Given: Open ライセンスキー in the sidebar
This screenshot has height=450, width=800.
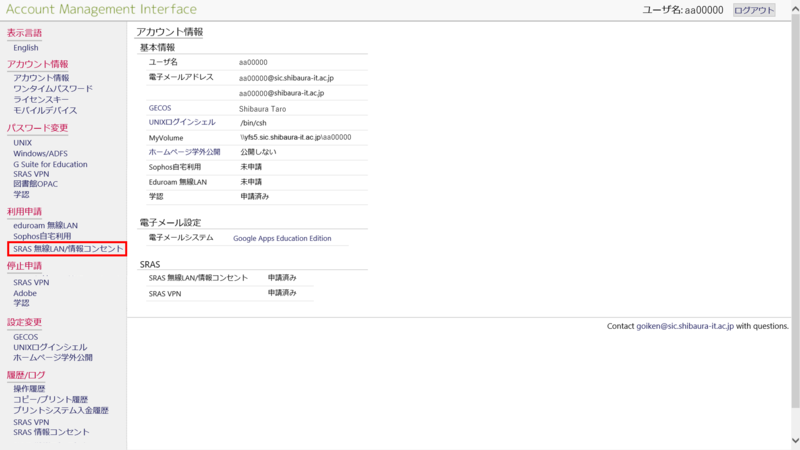Looking at the screenshot, I should click(41, 100).
